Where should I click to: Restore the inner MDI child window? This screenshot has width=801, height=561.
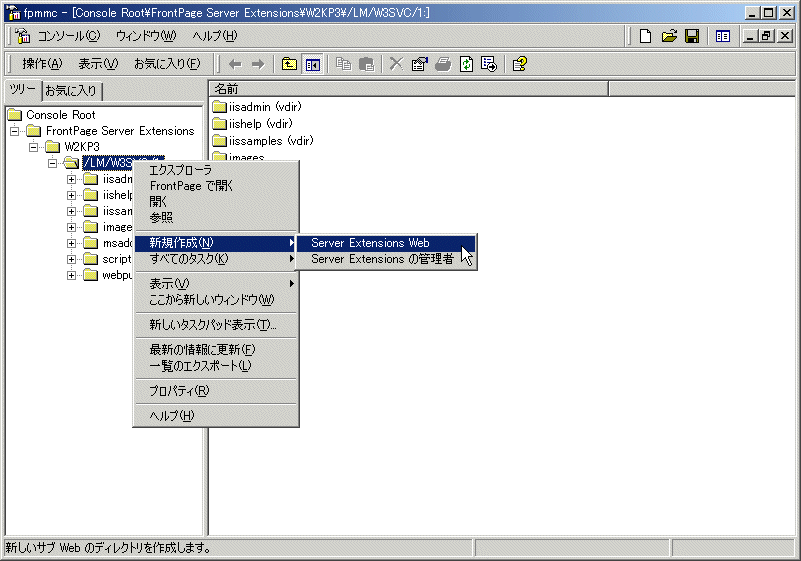coord(766,36)
